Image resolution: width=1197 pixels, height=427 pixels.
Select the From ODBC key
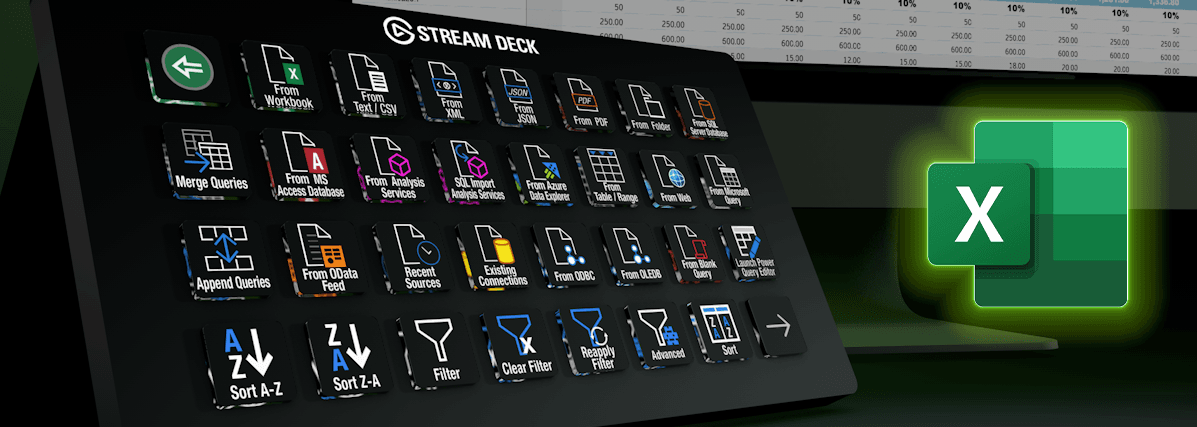569,256
